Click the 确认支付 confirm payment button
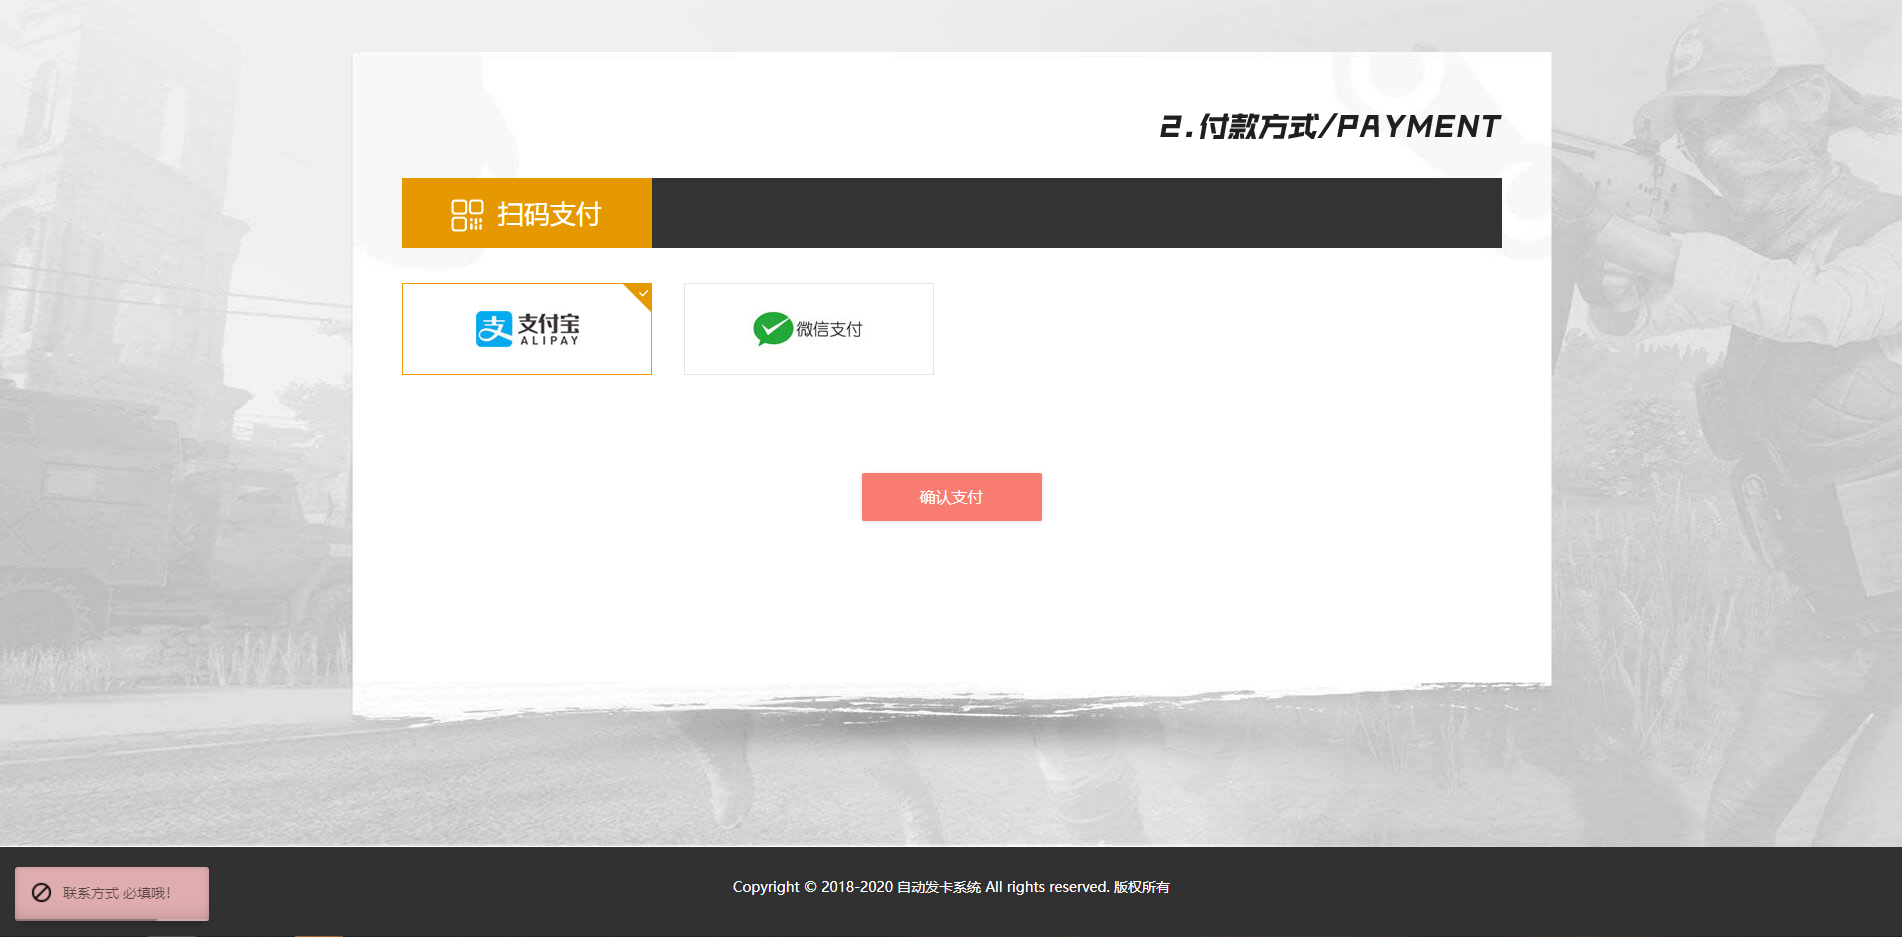Image resolution: width=1902 pixels, height=937 pixels. pyautogui.click(x=952, y=497)
